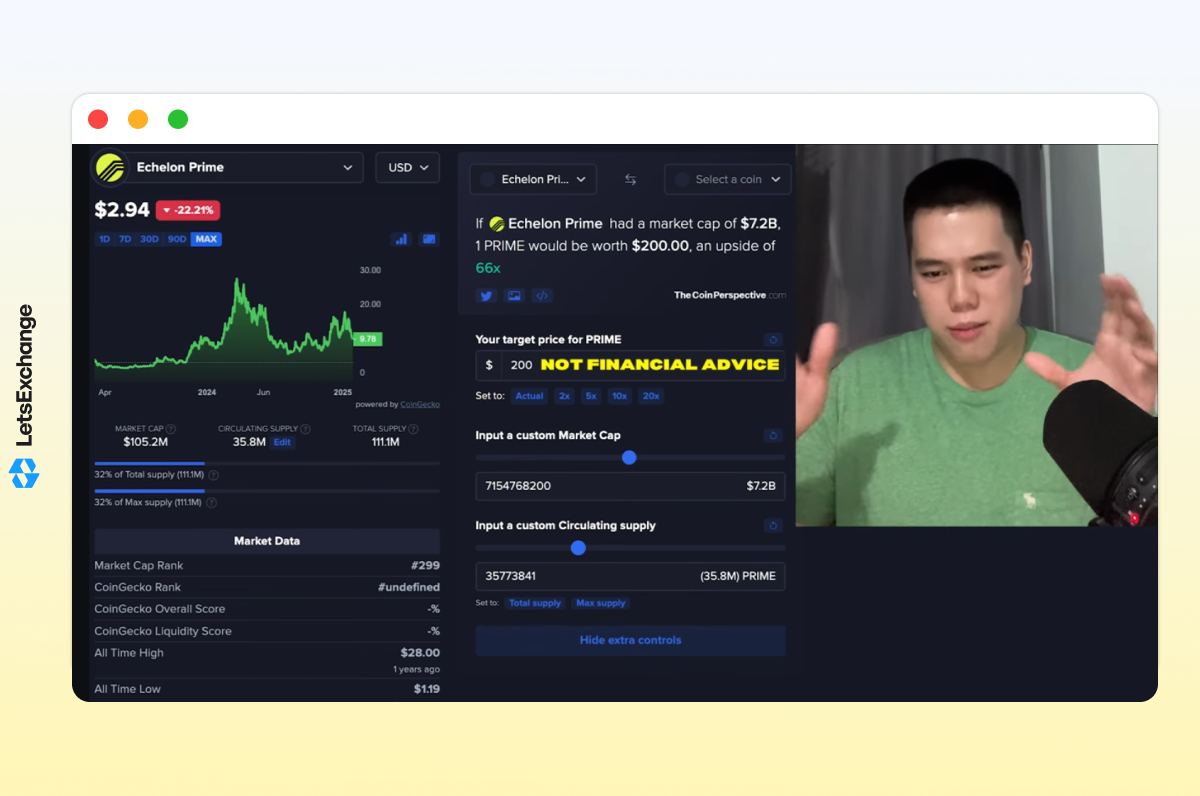Click help icon beside 32% of Max supply
This screenshot has height=796, width=1200.
(x=213, y=502)
